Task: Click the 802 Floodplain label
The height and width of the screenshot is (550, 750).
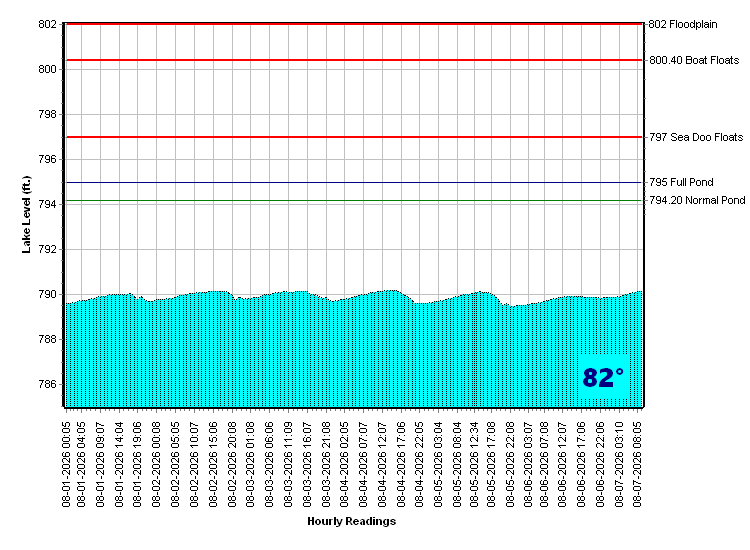Action: (683, 24)
